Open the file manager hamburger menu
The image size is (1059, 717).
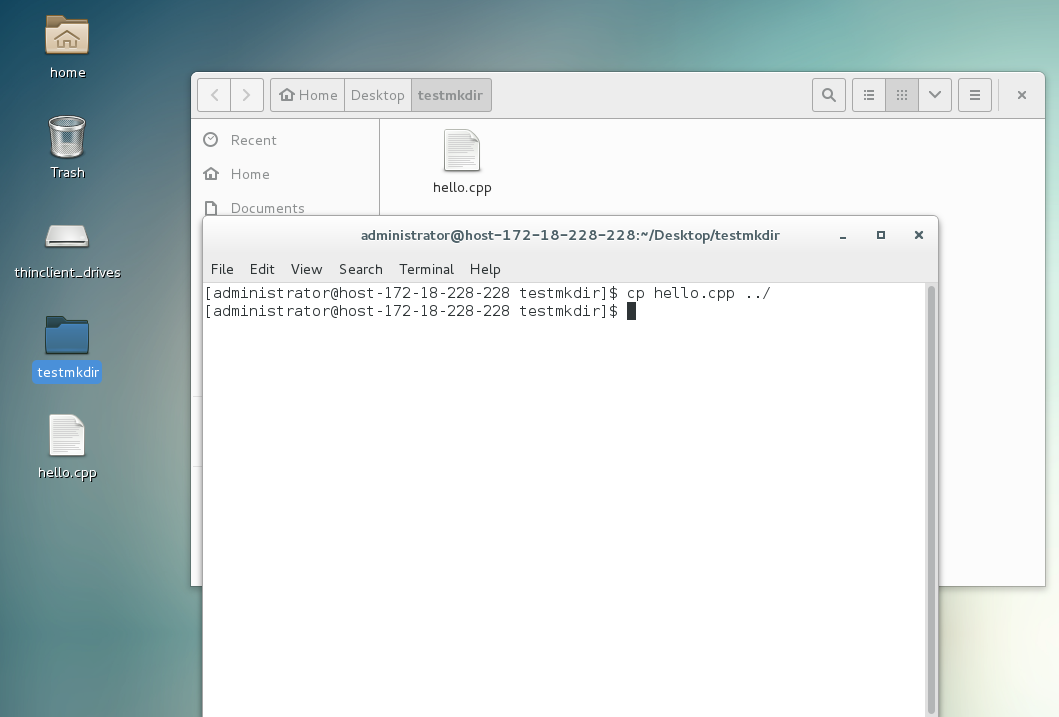coord(974,95)
